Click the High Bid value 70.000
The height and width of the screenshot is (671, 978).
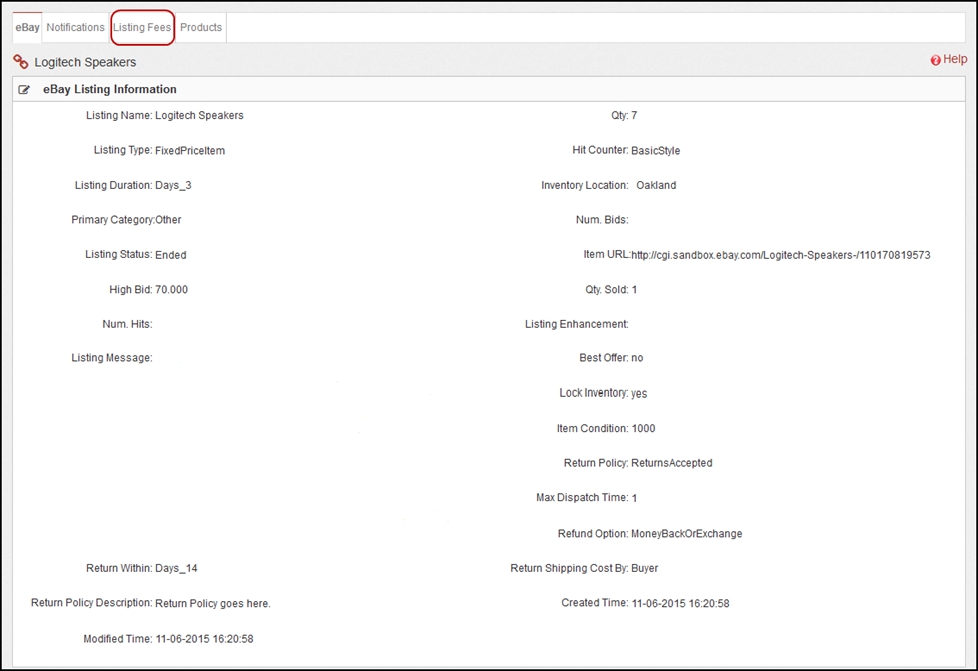[171, 289]
